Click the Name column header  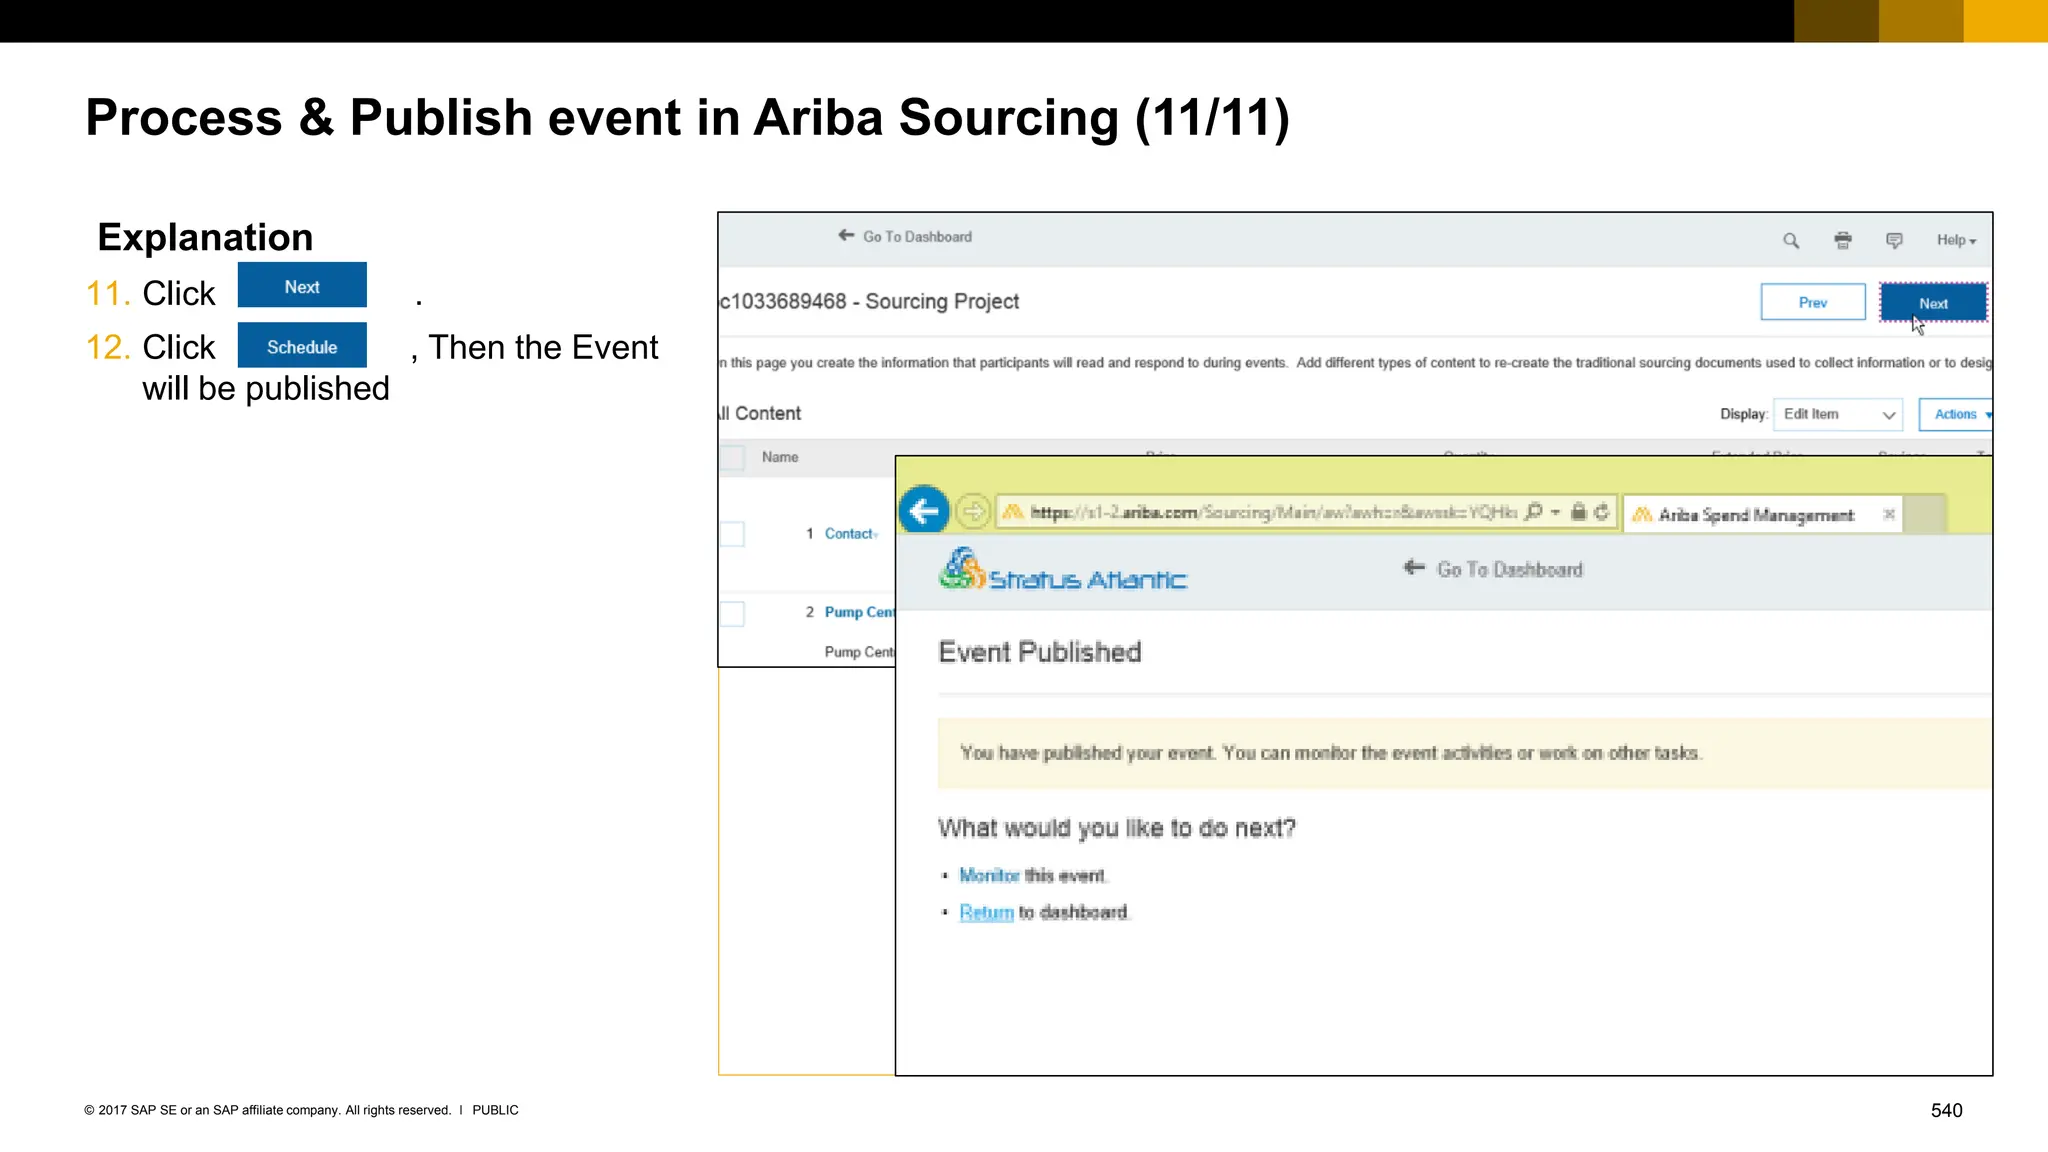[780, 457]
